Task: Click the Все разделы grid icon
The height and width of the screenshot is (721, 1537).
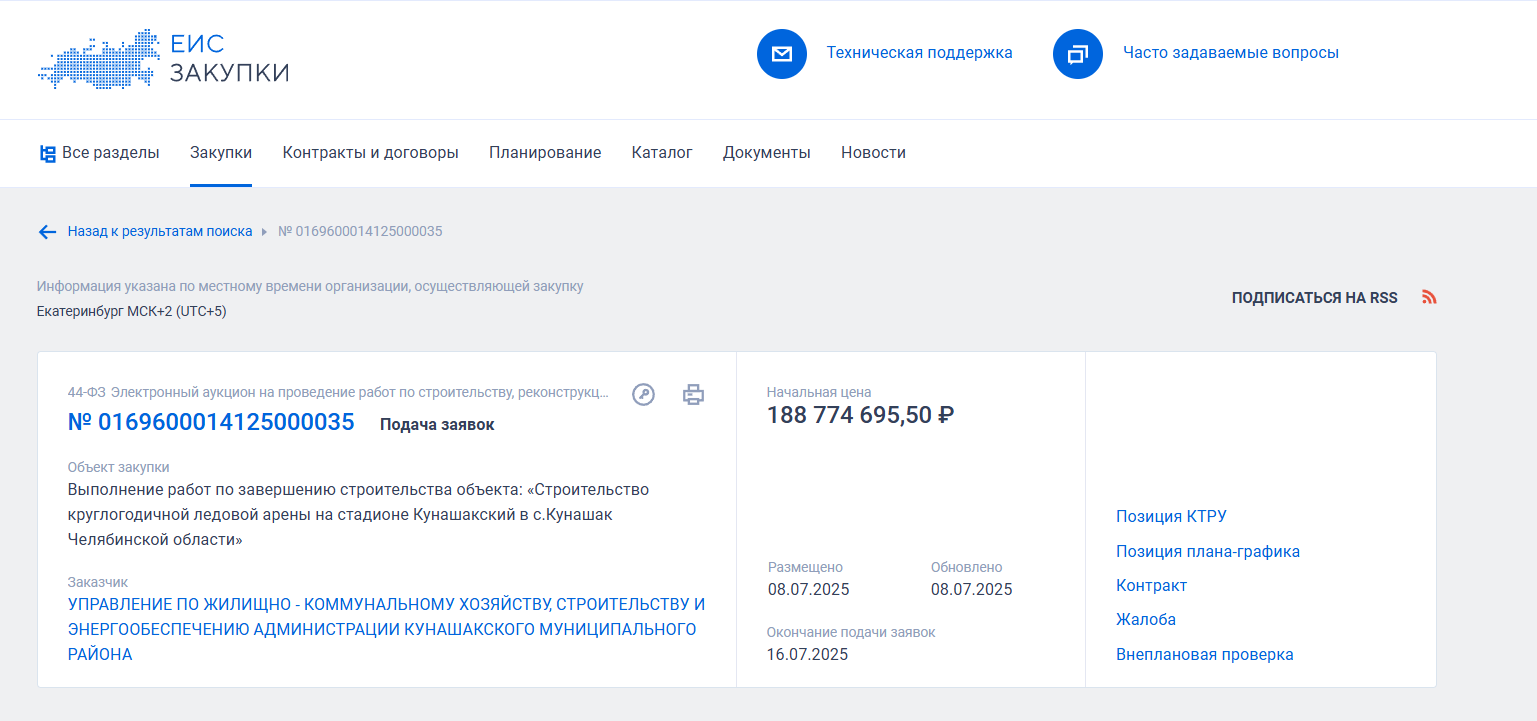Action: [x=47, y=153]
